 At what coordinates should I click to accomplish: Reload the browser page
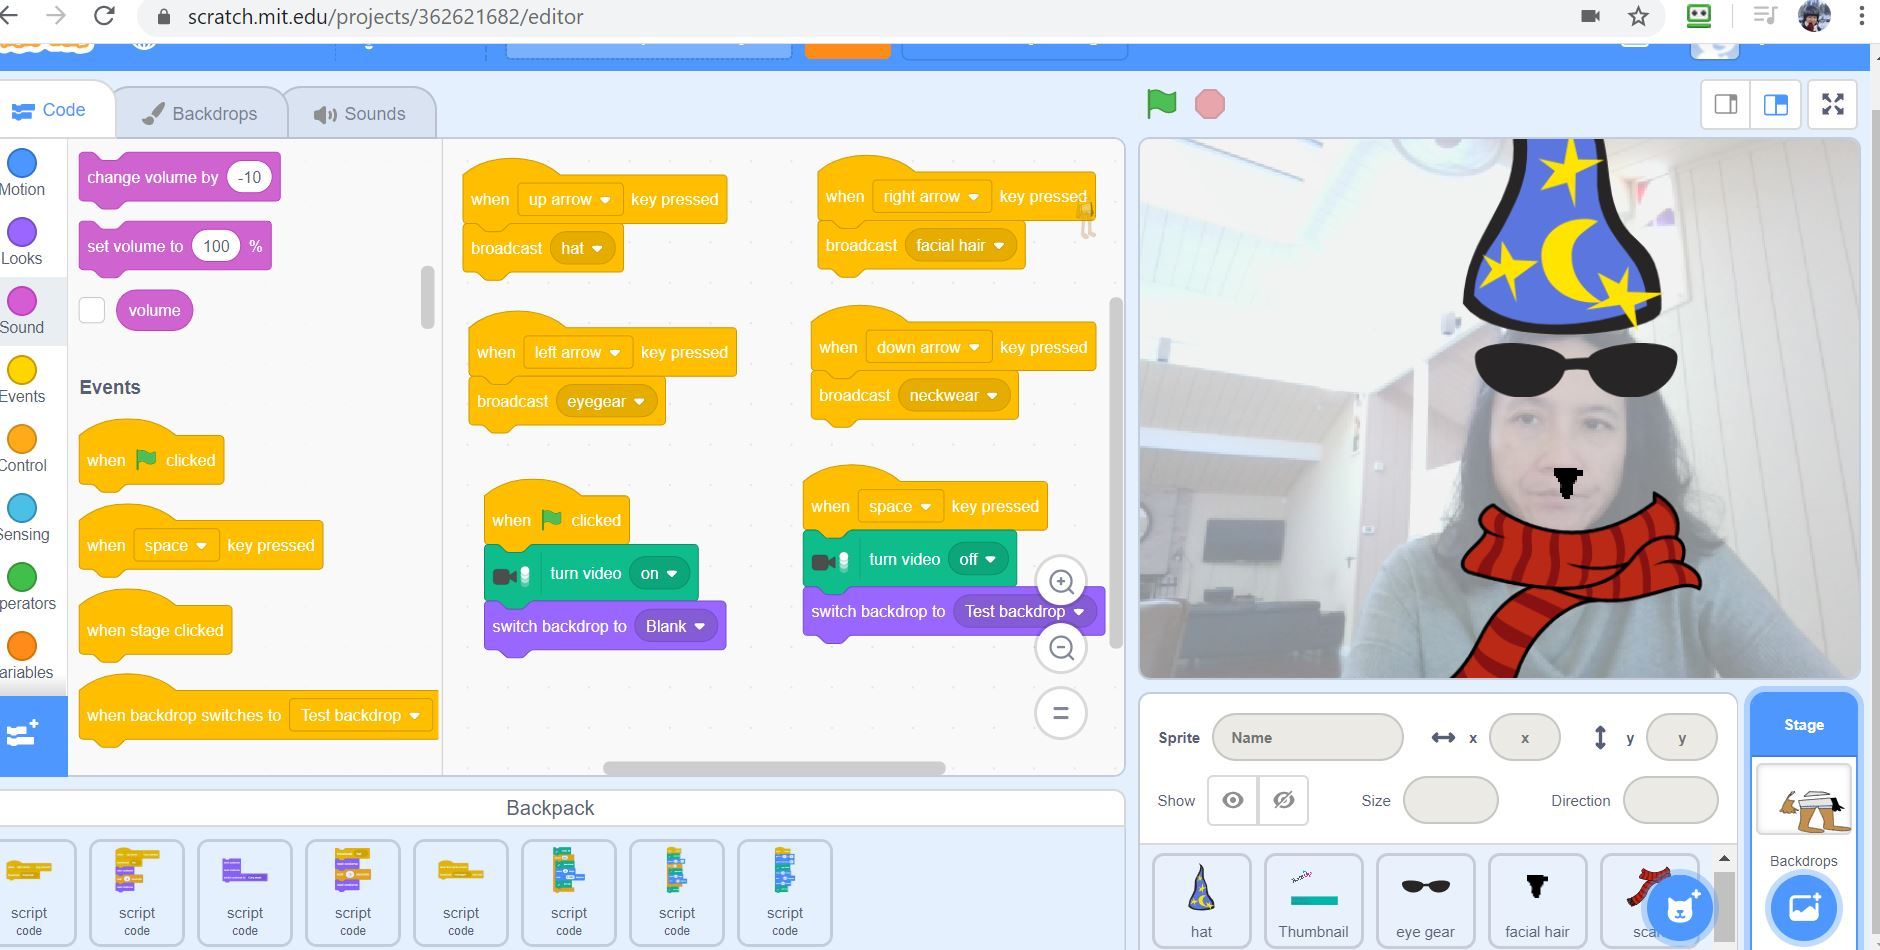pos(104,16)
